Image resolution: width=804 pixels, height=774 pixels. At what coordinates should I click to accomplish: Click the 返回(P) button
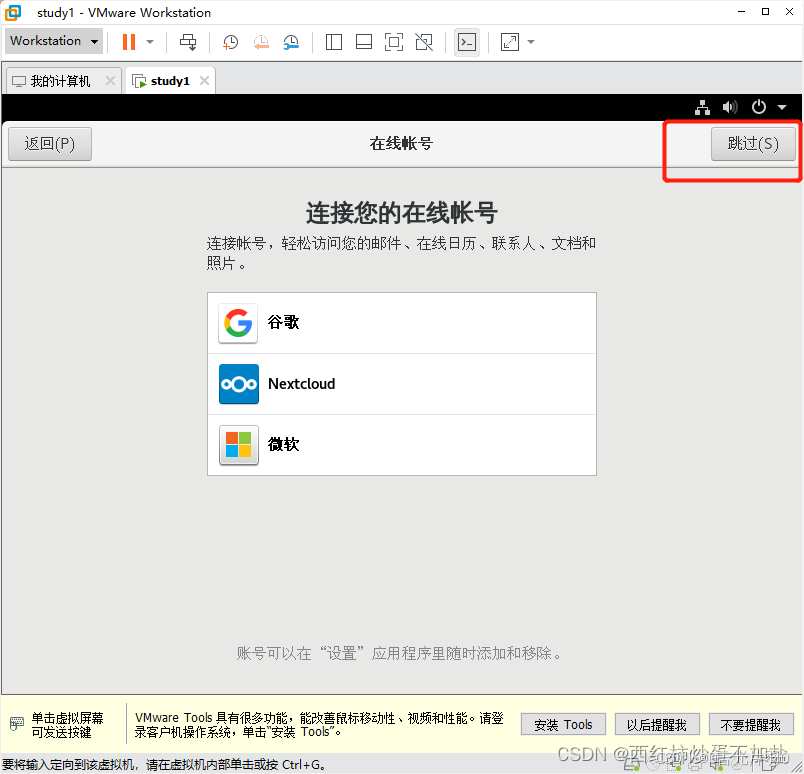pyautogui.click(x=50, y=144)
